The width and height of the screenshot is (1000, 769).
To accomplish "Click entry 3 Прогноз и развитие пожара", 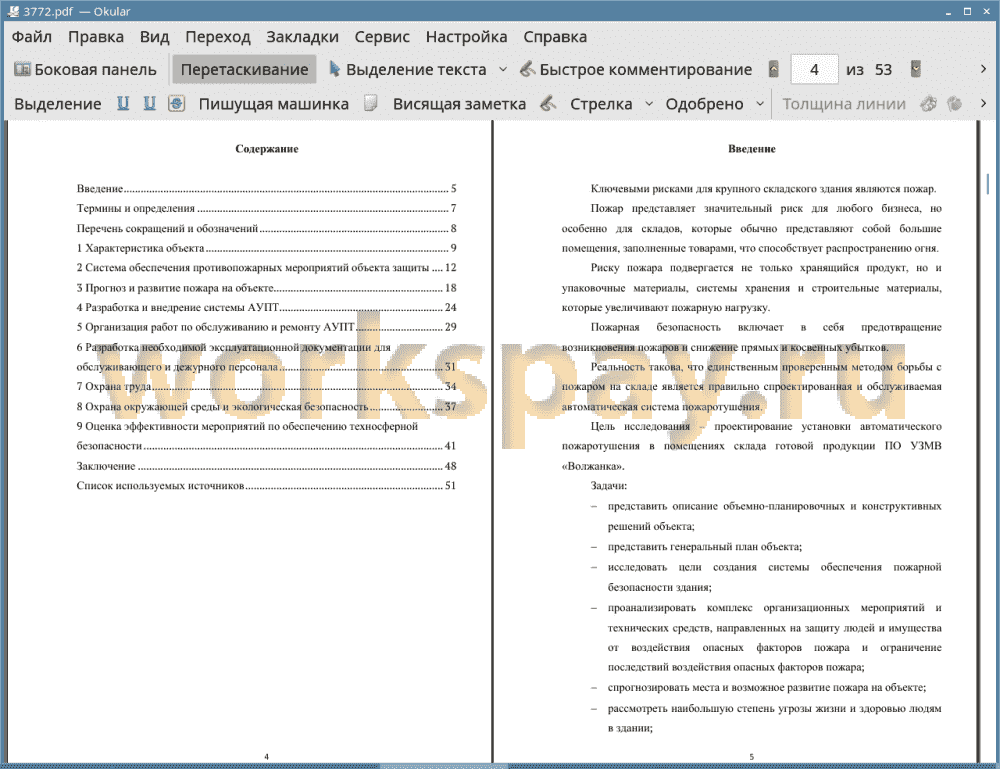I will pyautogui.click(x=266, y=288).
